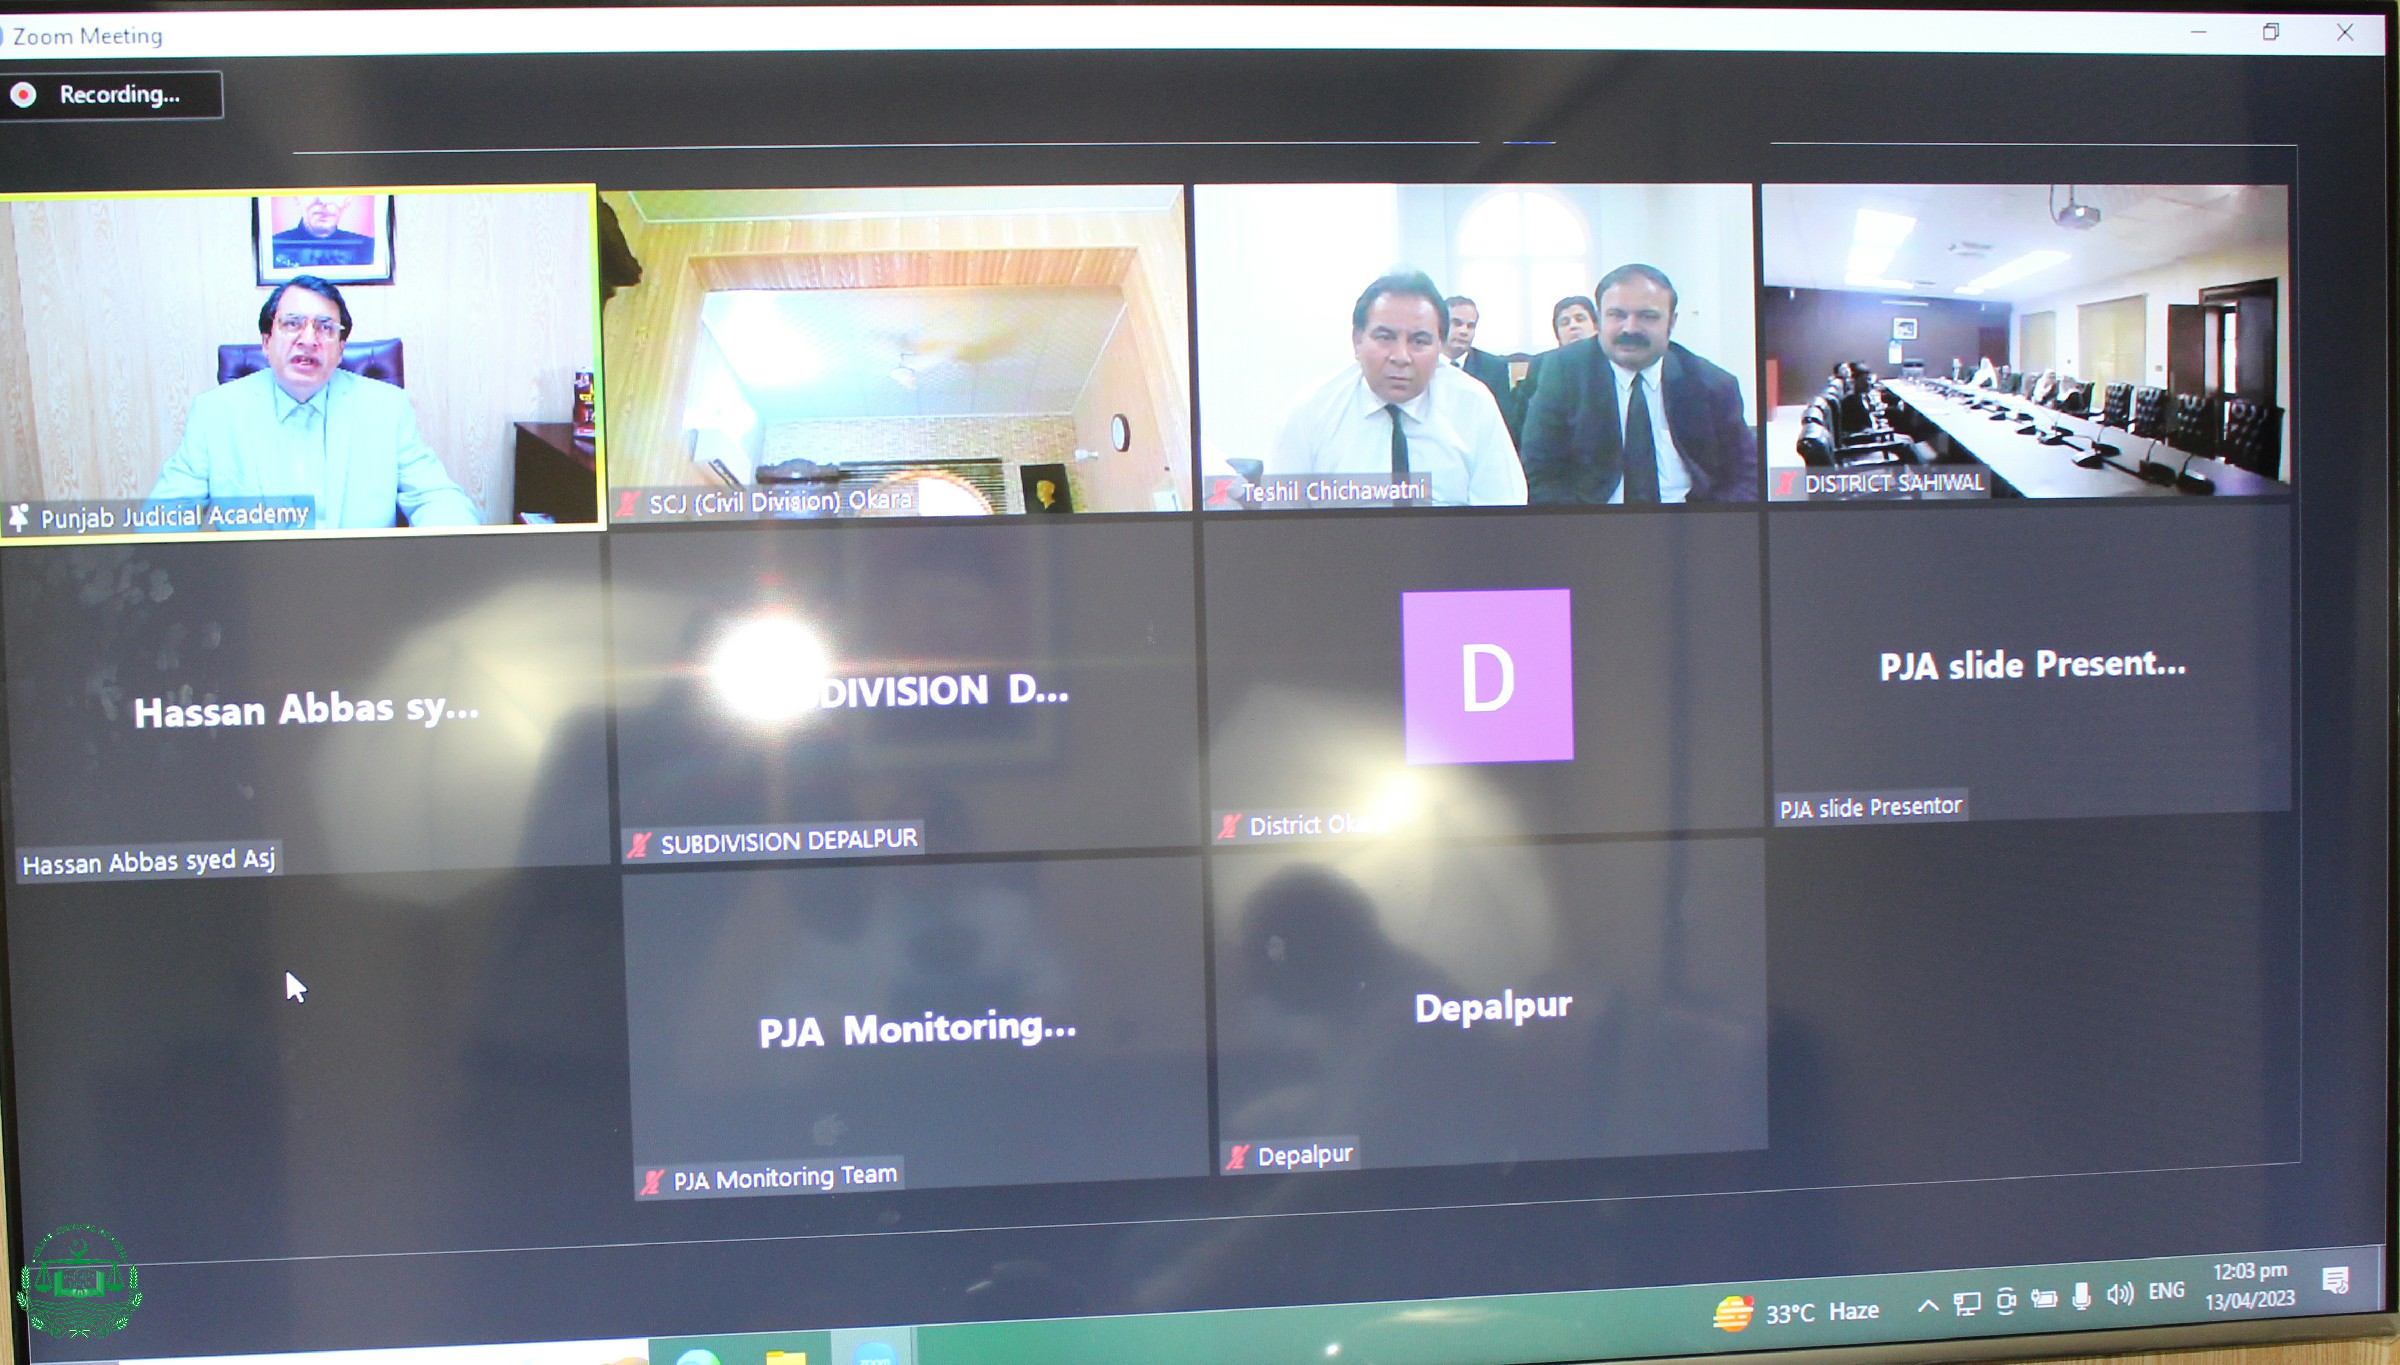Select the PJA slide Presentor tile
The image size is (2400, 1365).
click(x=2030, y=665)
